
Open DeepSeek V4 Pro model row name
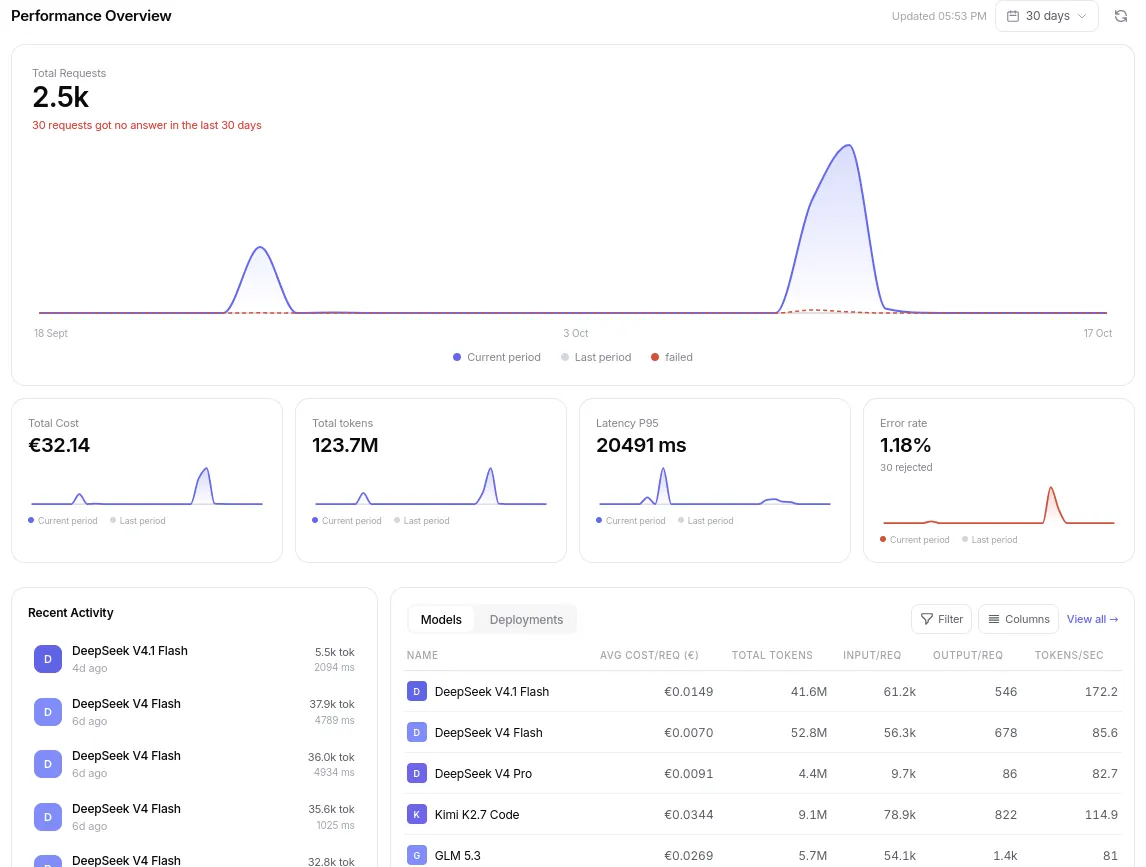click(483, 773)
